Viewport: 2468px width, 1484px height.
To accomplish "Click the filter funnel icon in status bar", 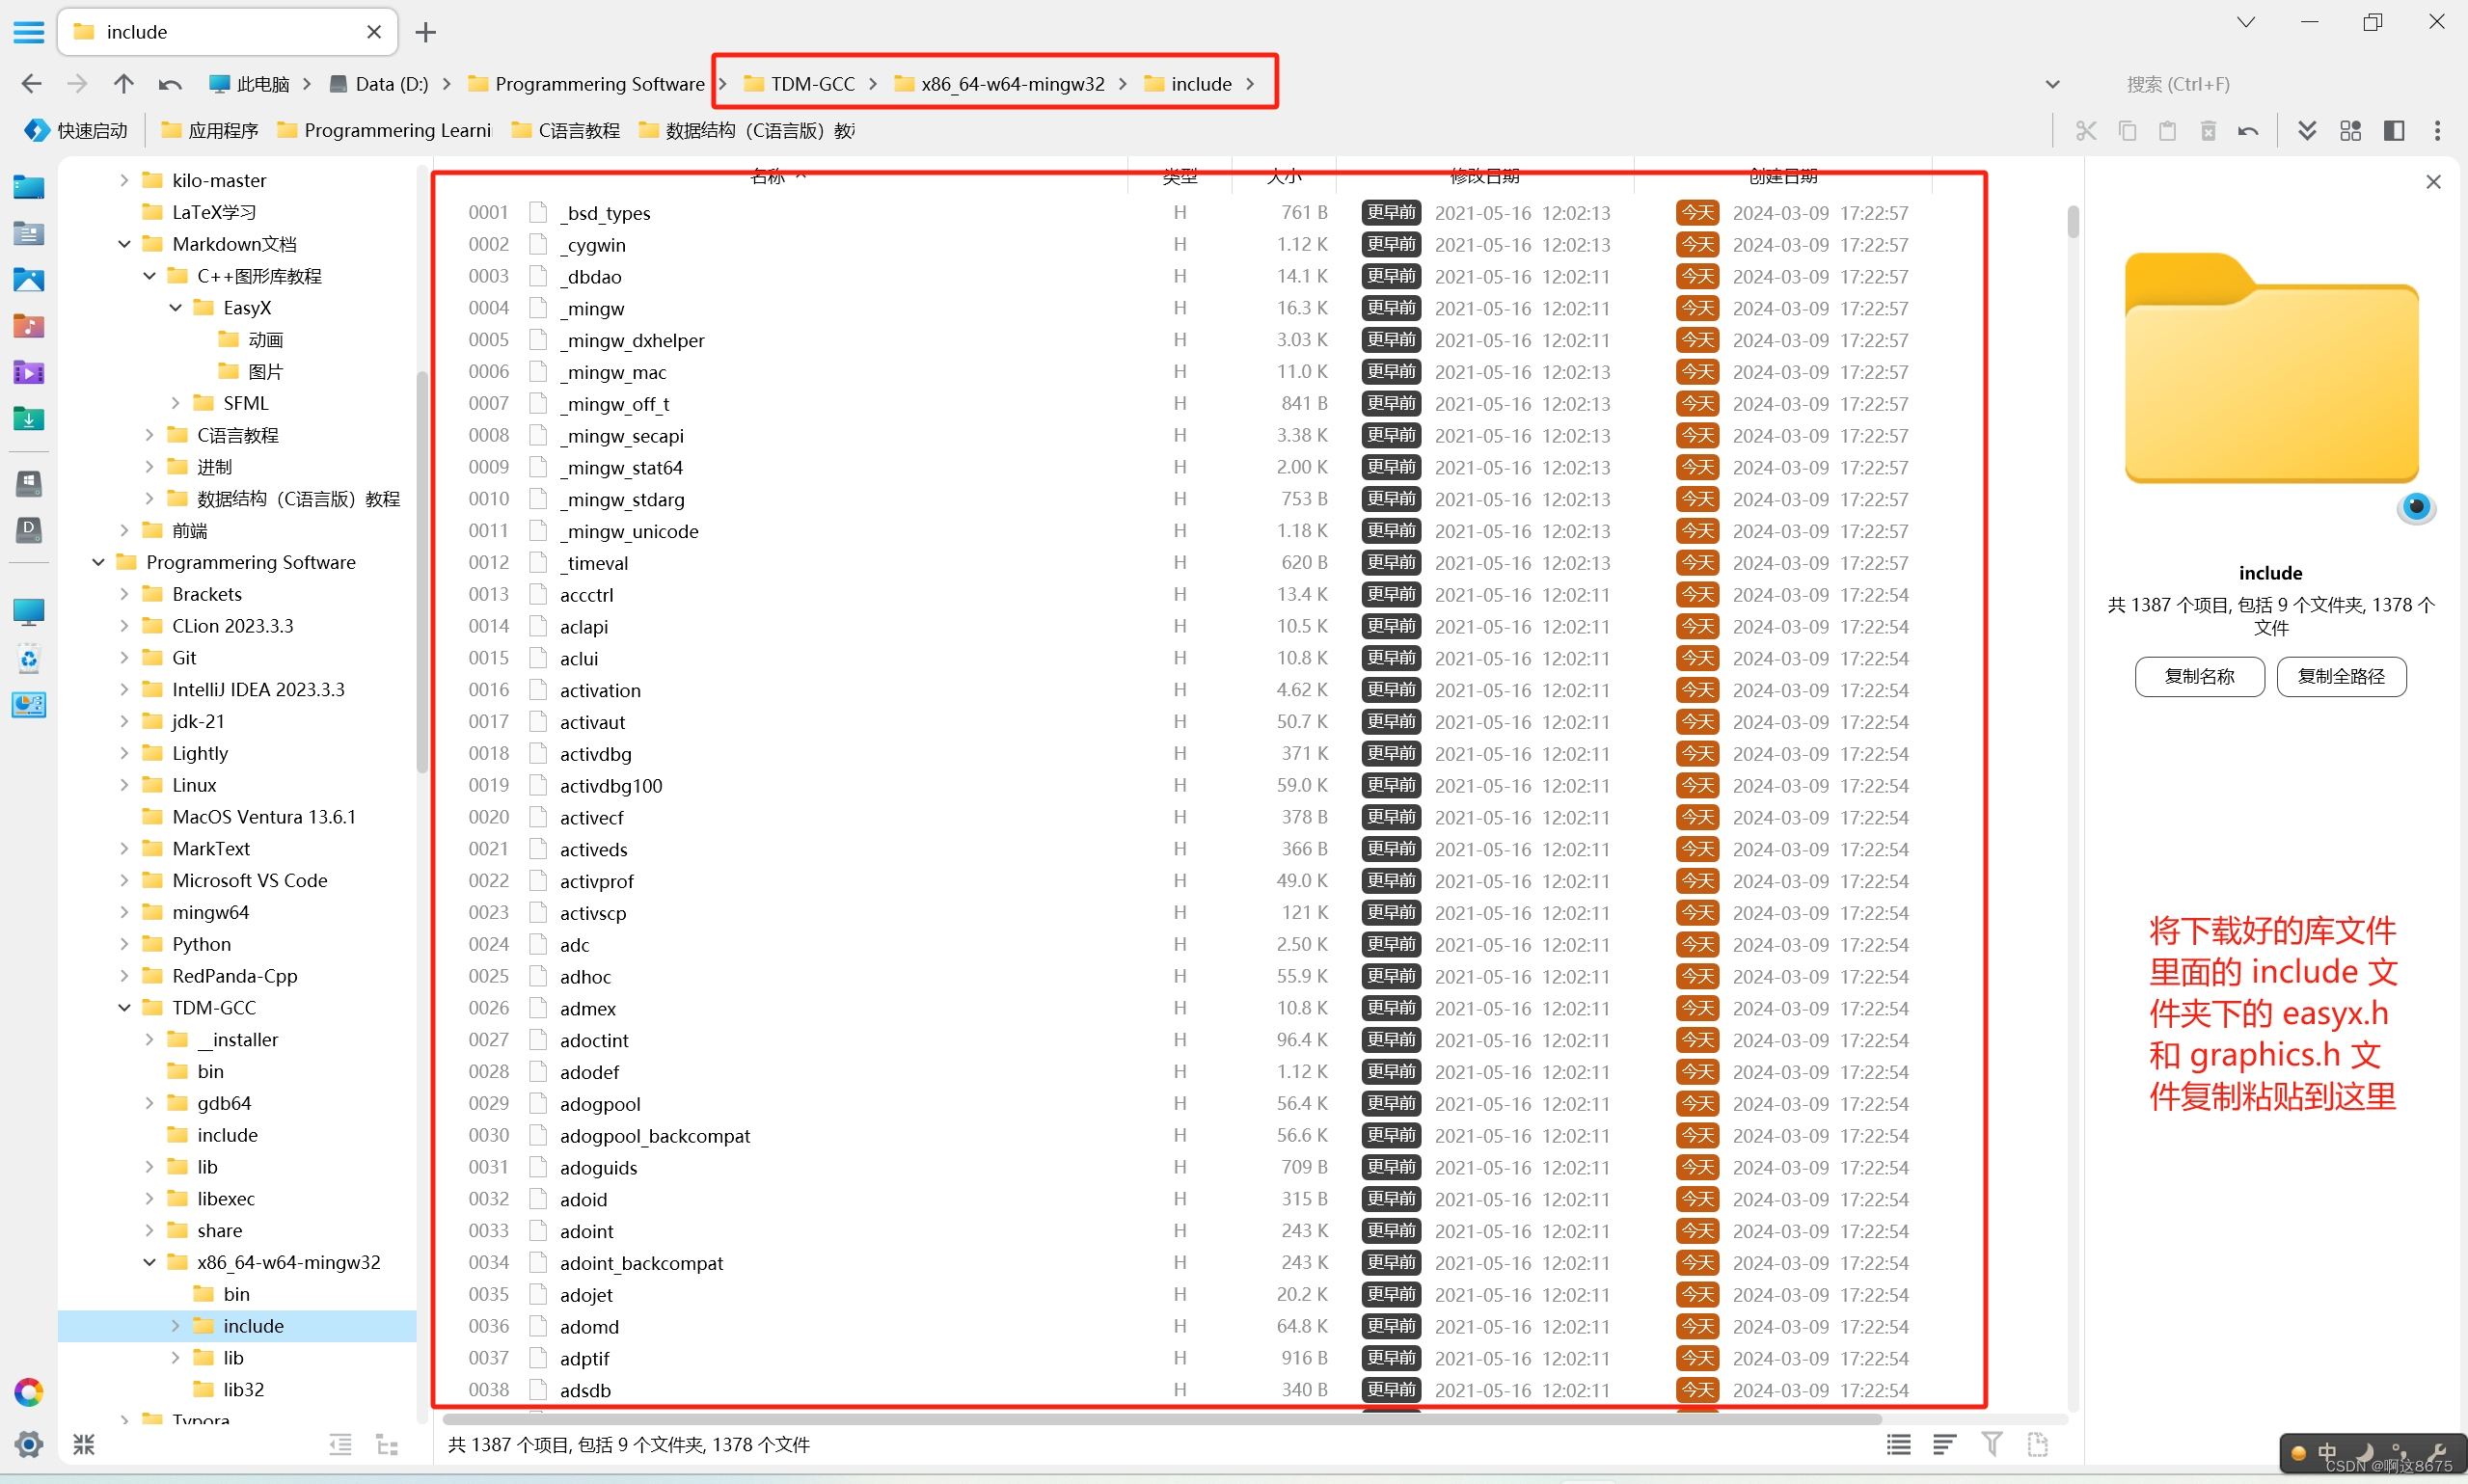I will 1991,1444.
